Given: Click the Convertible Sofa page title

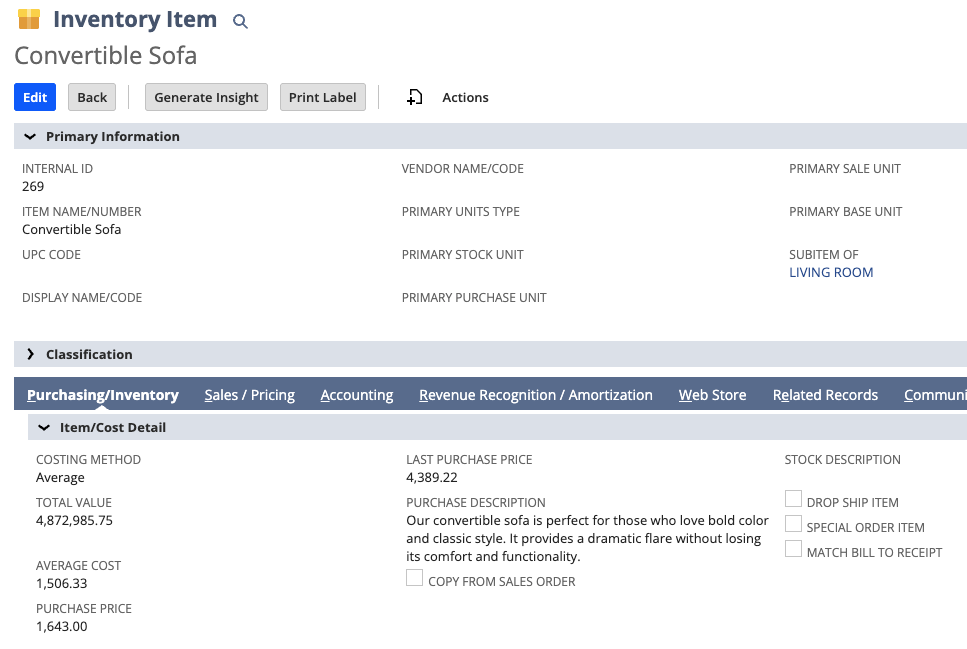Looking at the screenshot, I should click(105, 56).
